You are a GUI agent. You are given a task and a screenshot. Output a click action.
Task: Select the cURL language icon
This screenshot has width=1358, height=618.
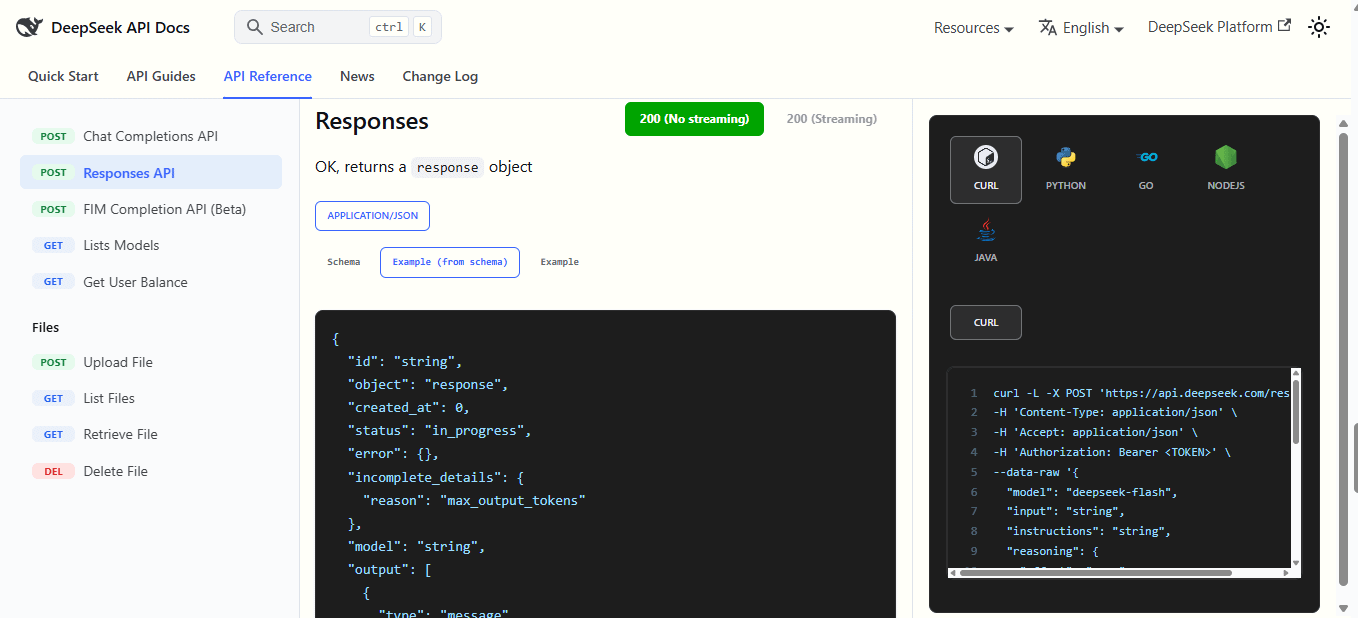986,157
